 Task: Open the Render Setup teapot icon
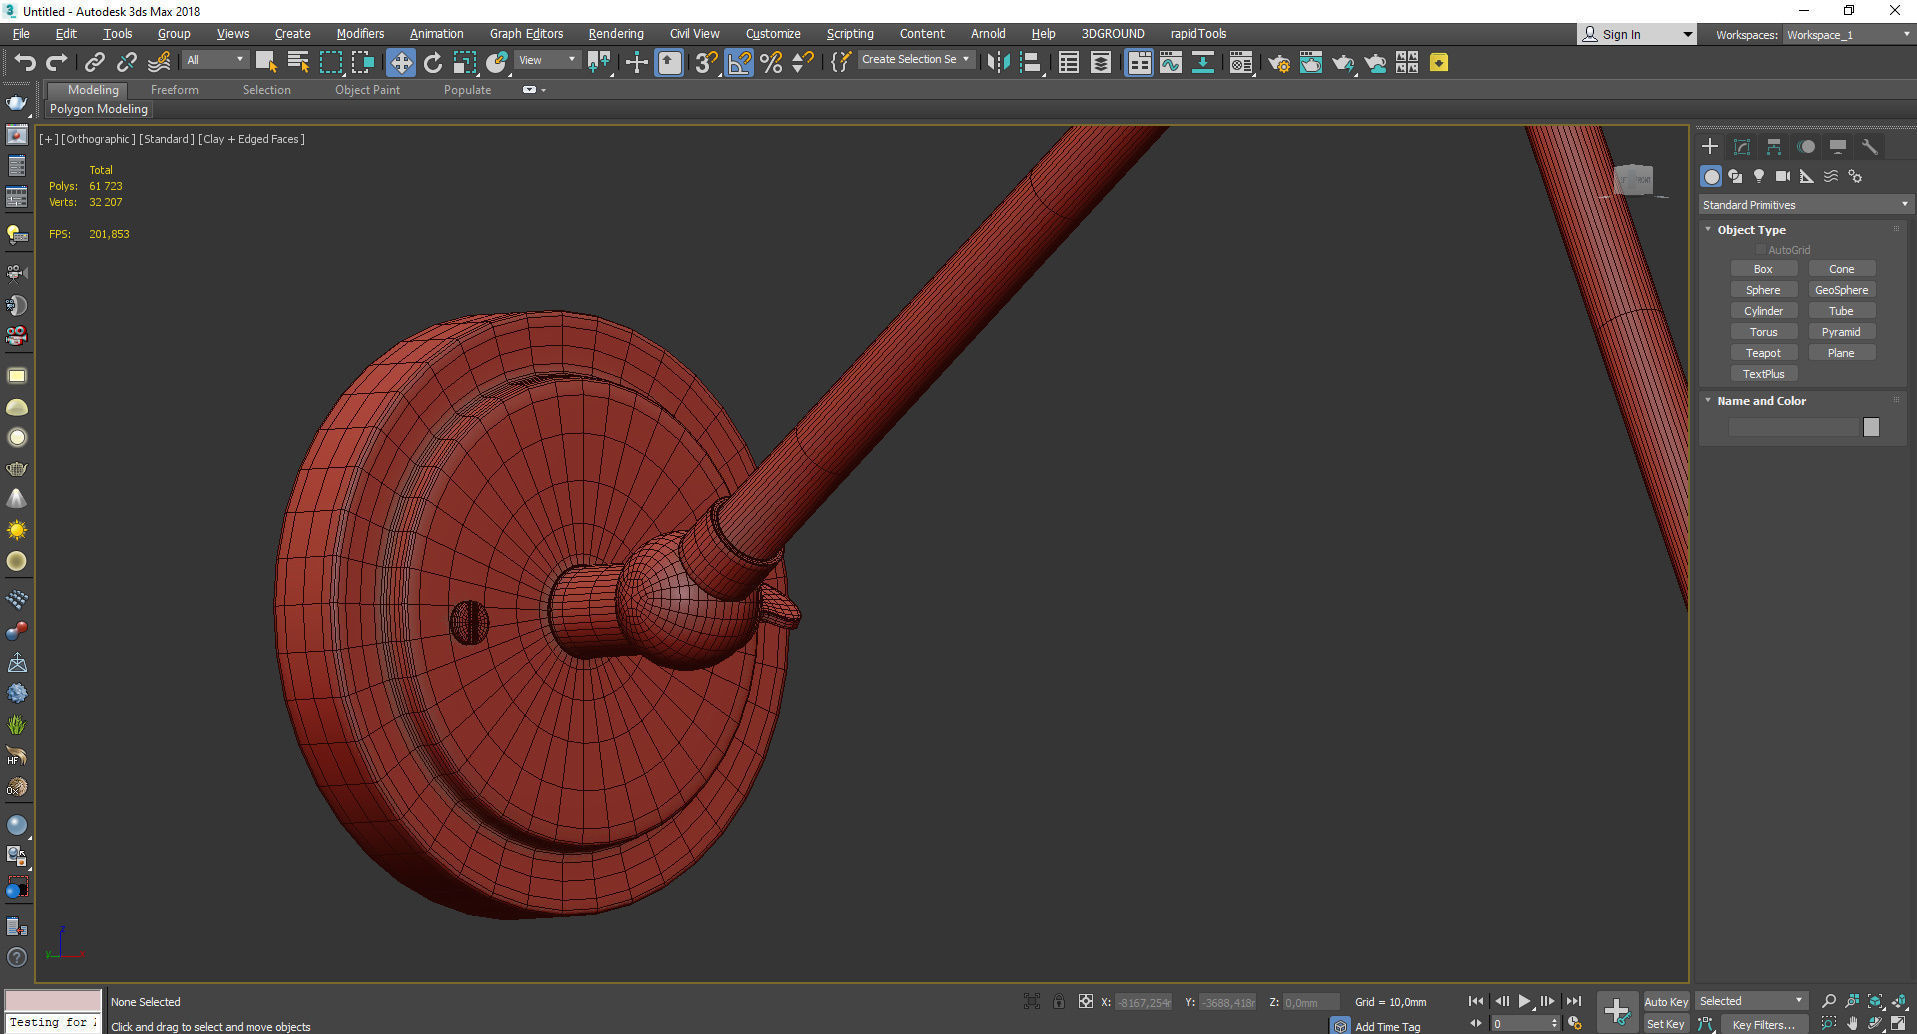(x=1278, y=63)
